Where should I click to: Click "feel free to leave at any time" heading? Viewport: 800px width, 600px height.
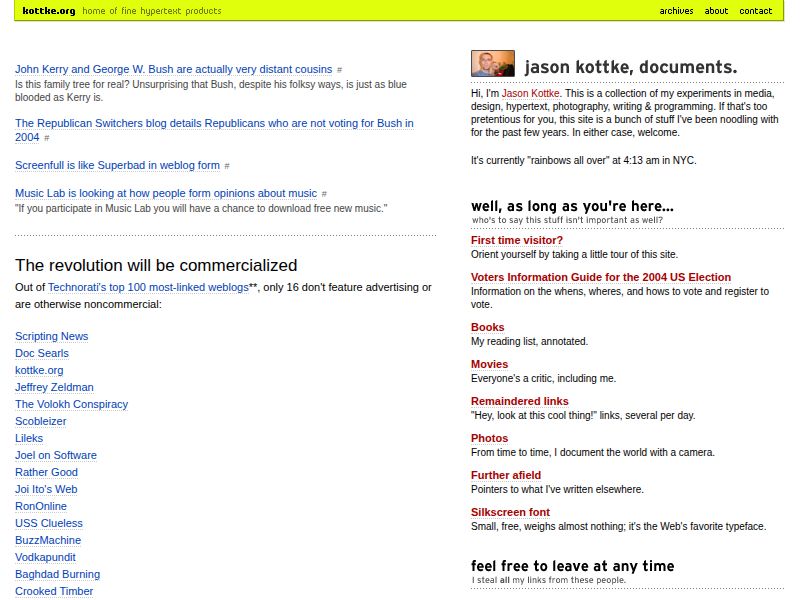click(572, 566)
